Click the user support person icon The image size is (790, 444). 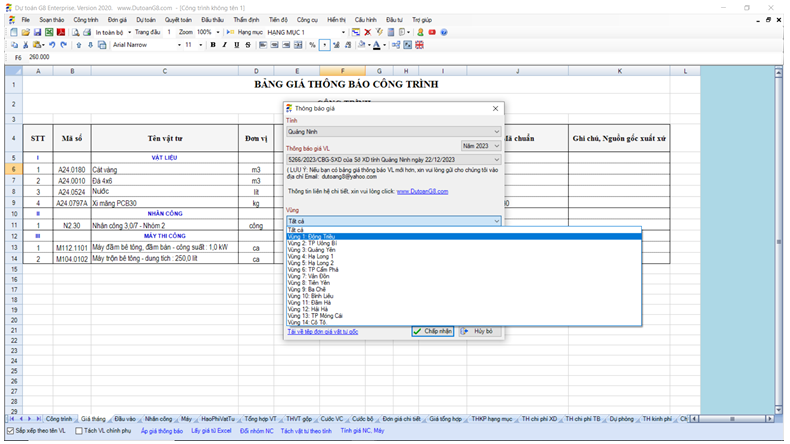tap(420, 32)
